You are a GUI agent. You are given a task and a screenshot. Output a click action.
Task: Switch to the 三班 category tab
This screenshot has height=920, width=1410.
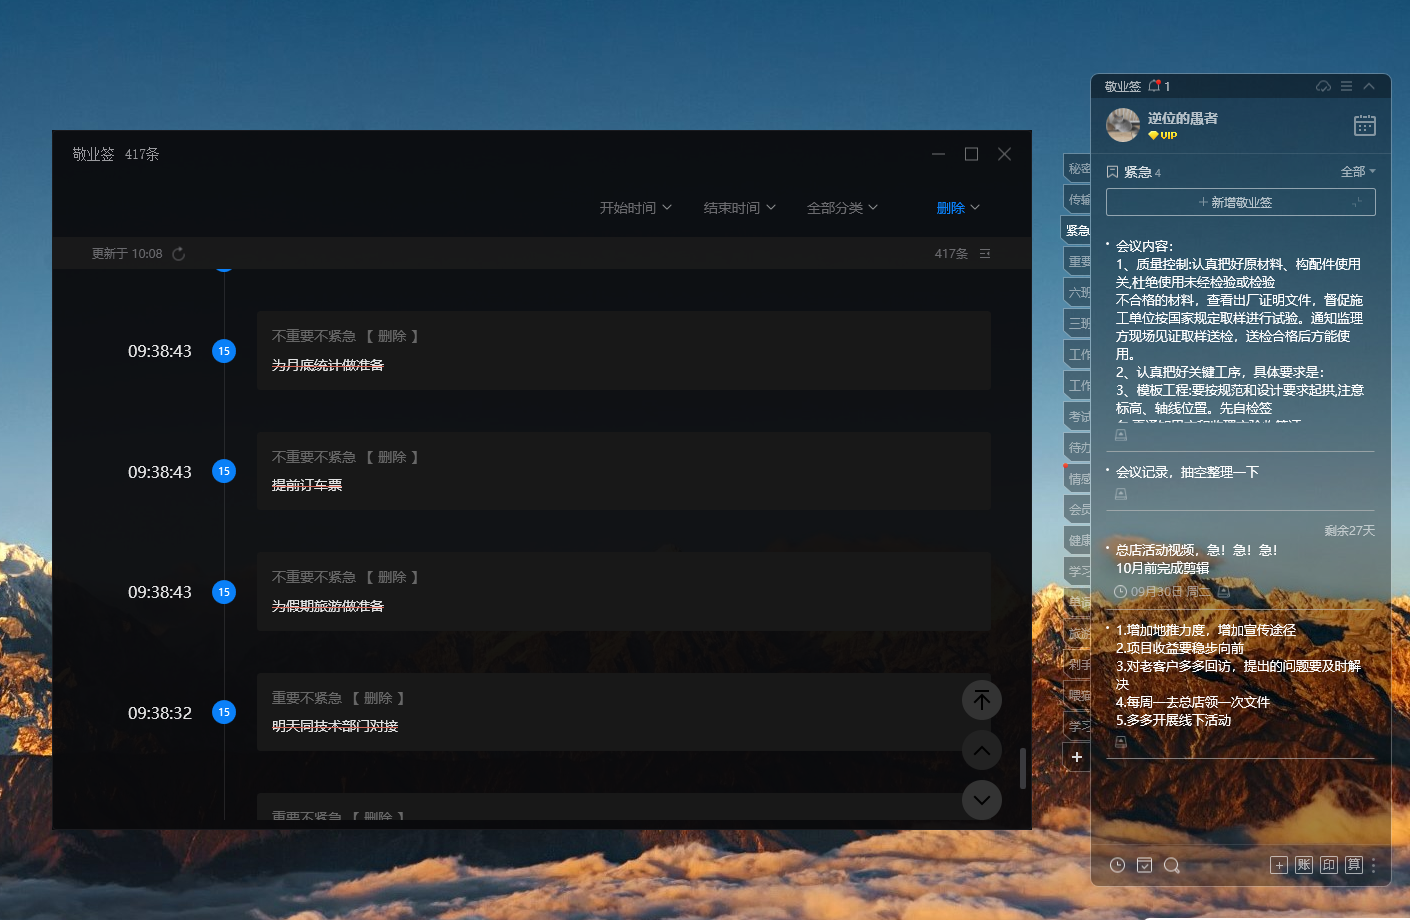click(x=1077, y=323)
